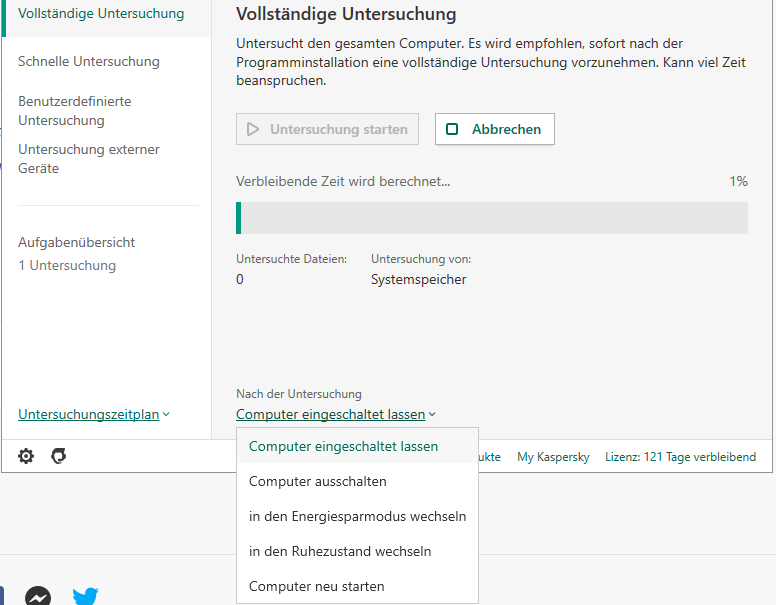Screen dimensions: 776x605
Task: Select in den Ruhezustand wechseln
Action: coord(339,551)
